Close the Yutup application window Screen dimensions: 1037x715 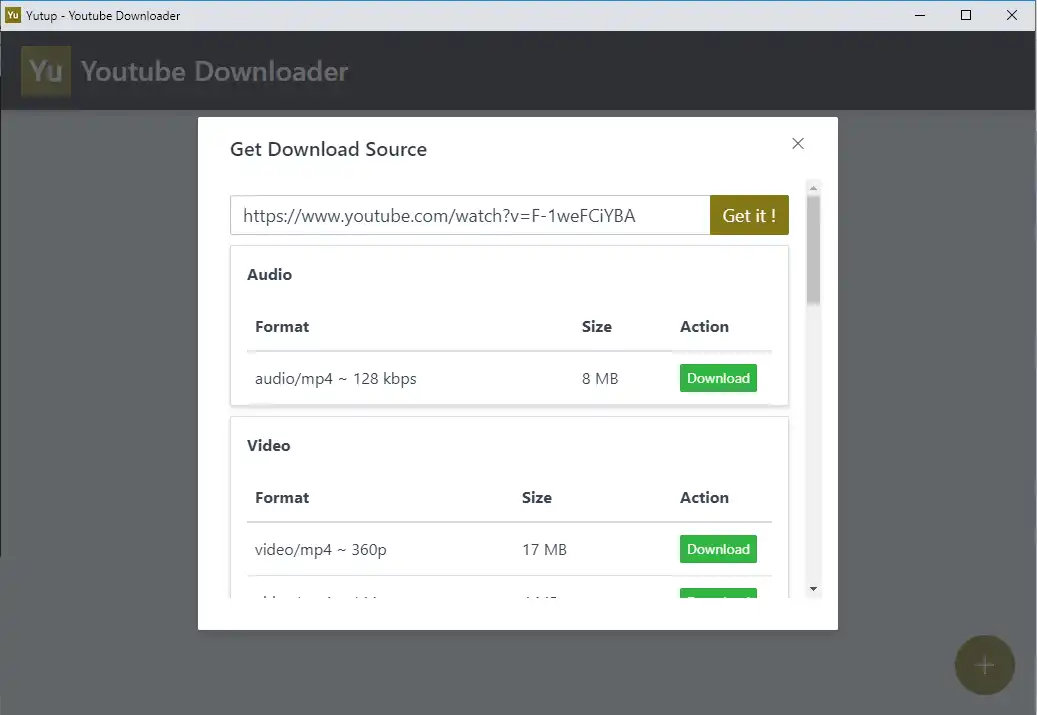click(x=1012, y=15)
